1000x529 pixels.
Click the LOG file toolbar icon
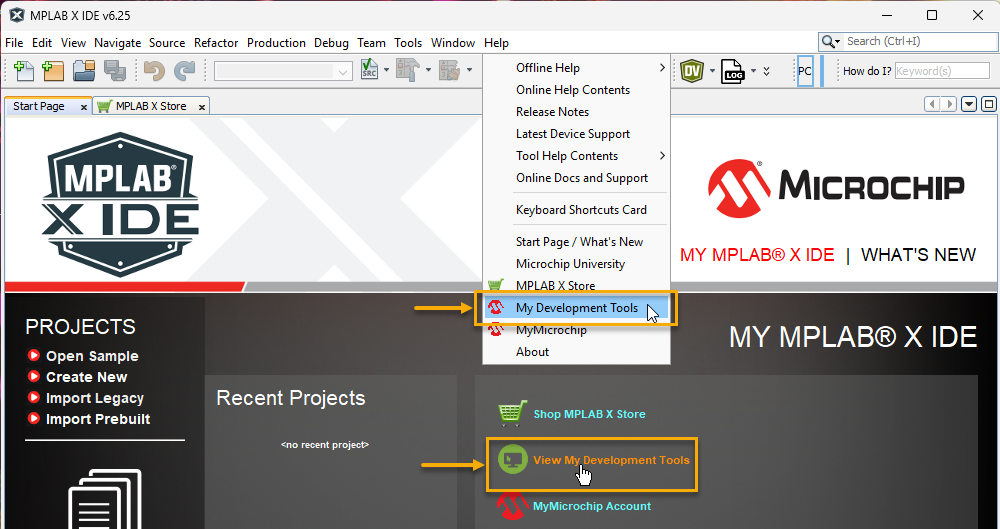tap(733, 71)
